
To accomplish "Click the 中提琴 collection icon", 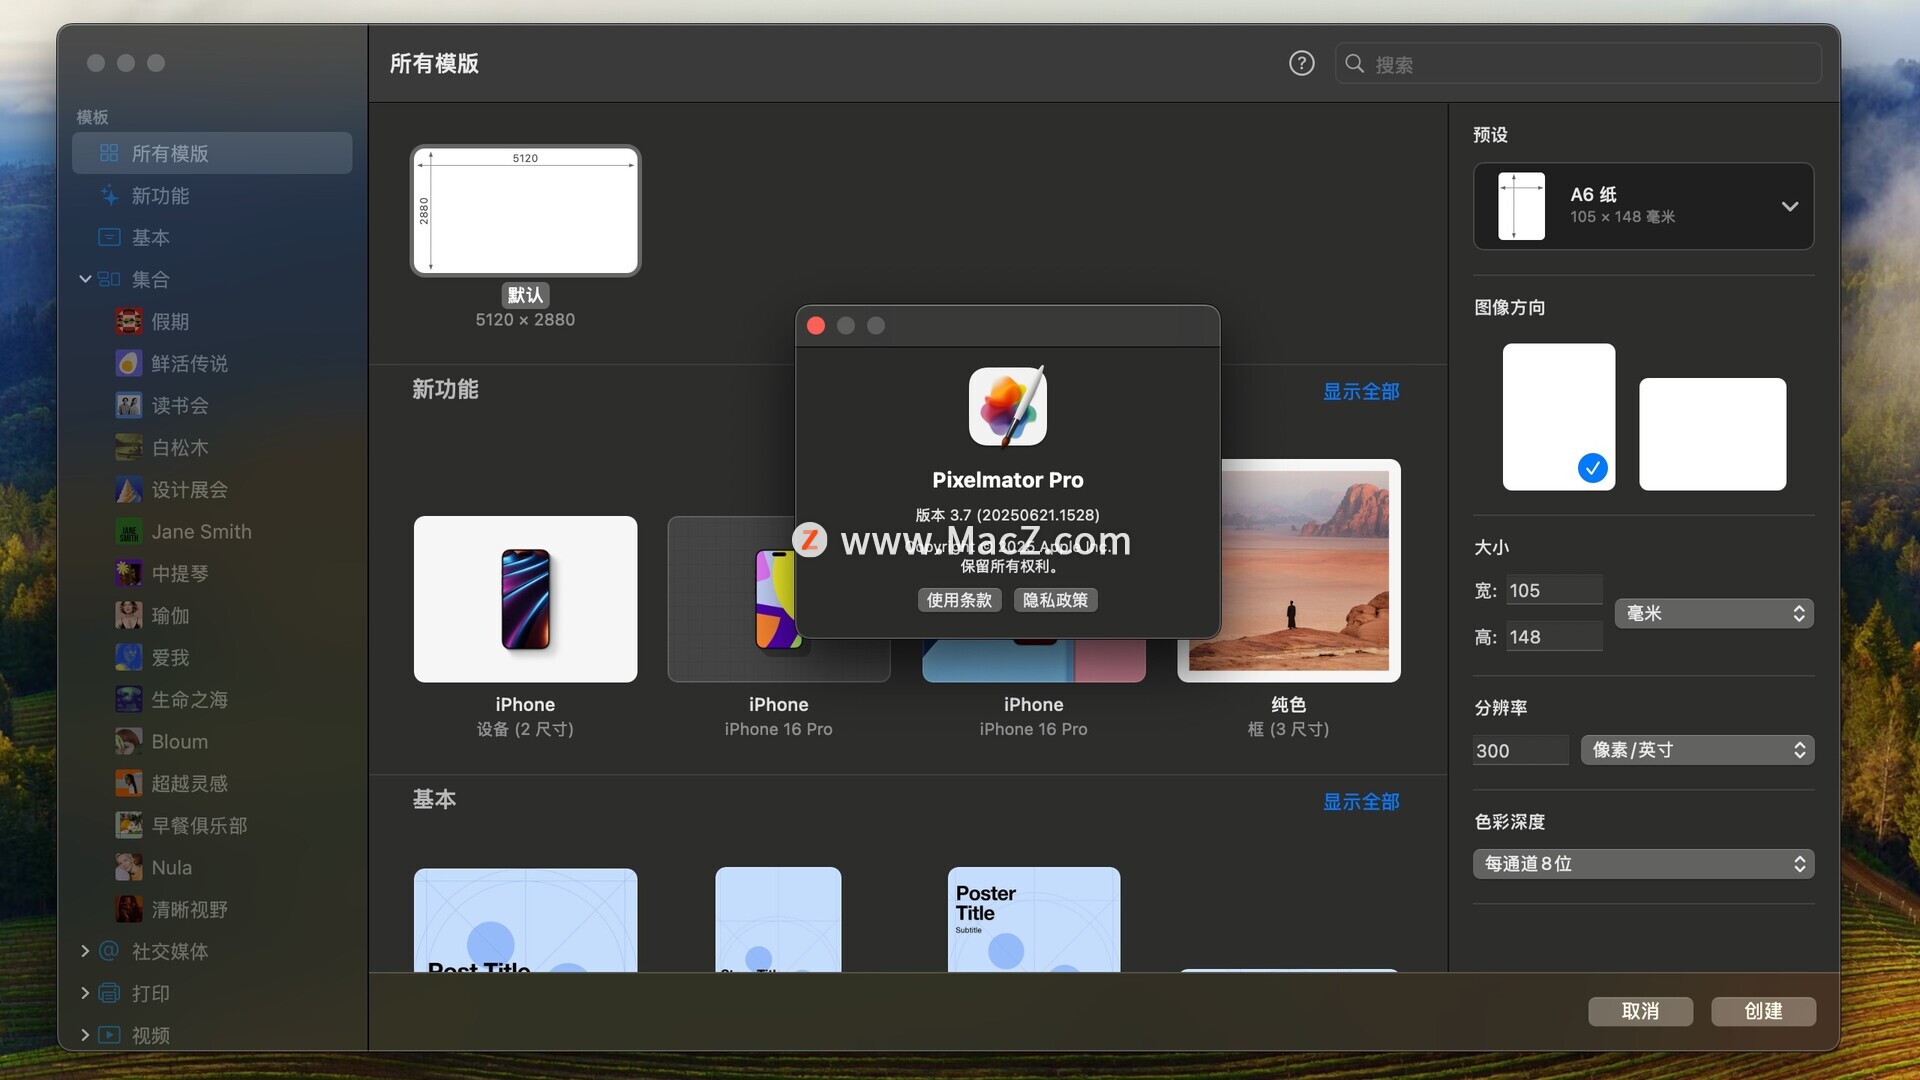I will (x=128, y=573).
